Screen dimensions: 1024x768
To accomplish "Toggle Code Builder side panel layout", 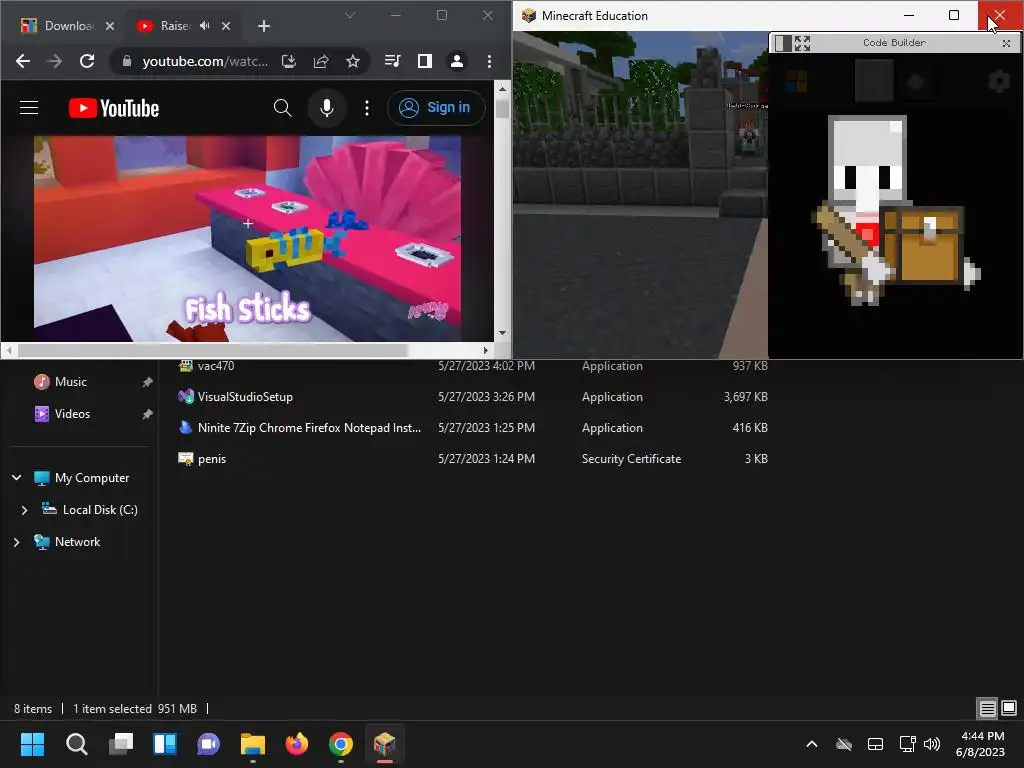I will point(783,43).
